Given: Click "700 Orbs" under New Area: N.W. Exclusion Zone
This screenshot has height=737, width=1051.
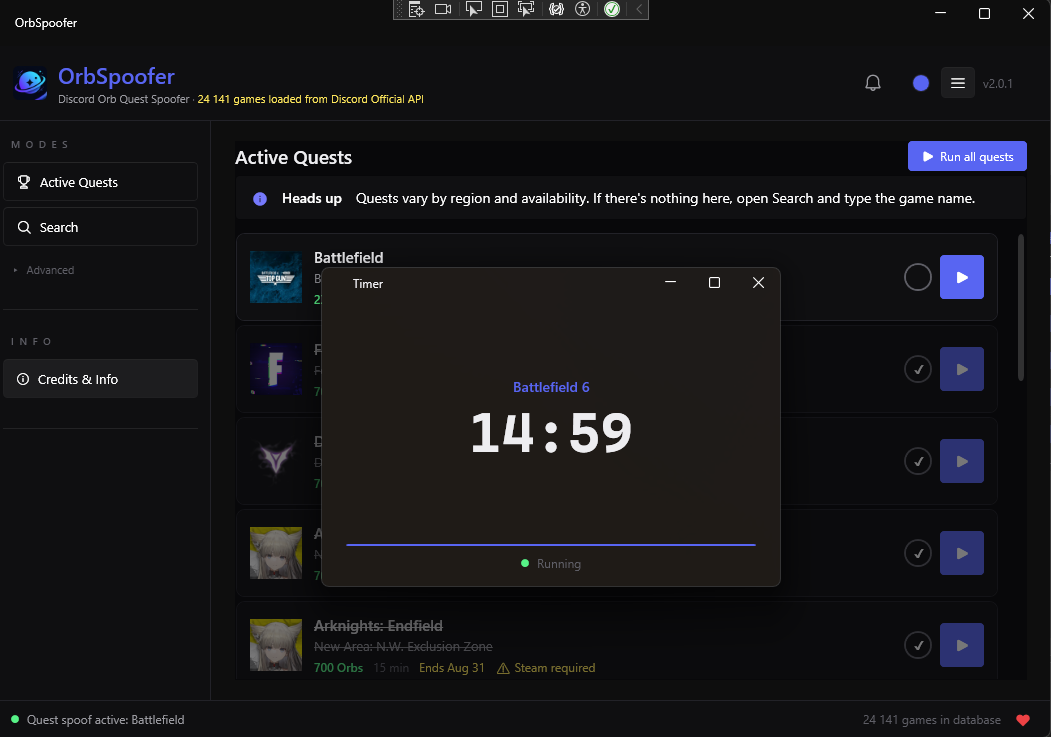Looking at the screenshot, I should coord(338,668).
